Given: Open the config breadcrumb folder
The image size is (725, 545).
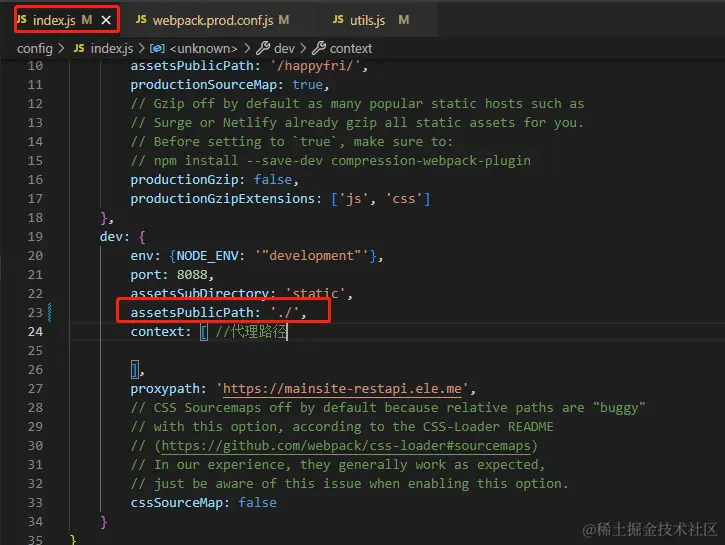Looking at the screenshot, I should [35, 48].
